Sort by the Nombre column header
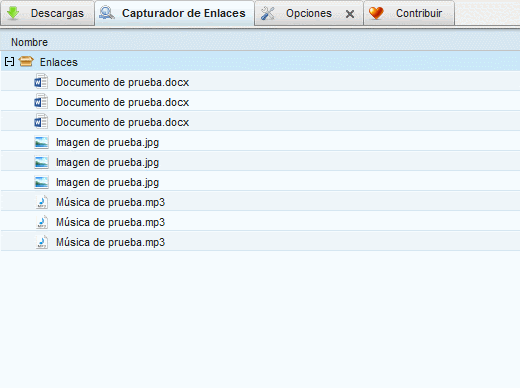The image size is (520, 388). pos(260,42)
